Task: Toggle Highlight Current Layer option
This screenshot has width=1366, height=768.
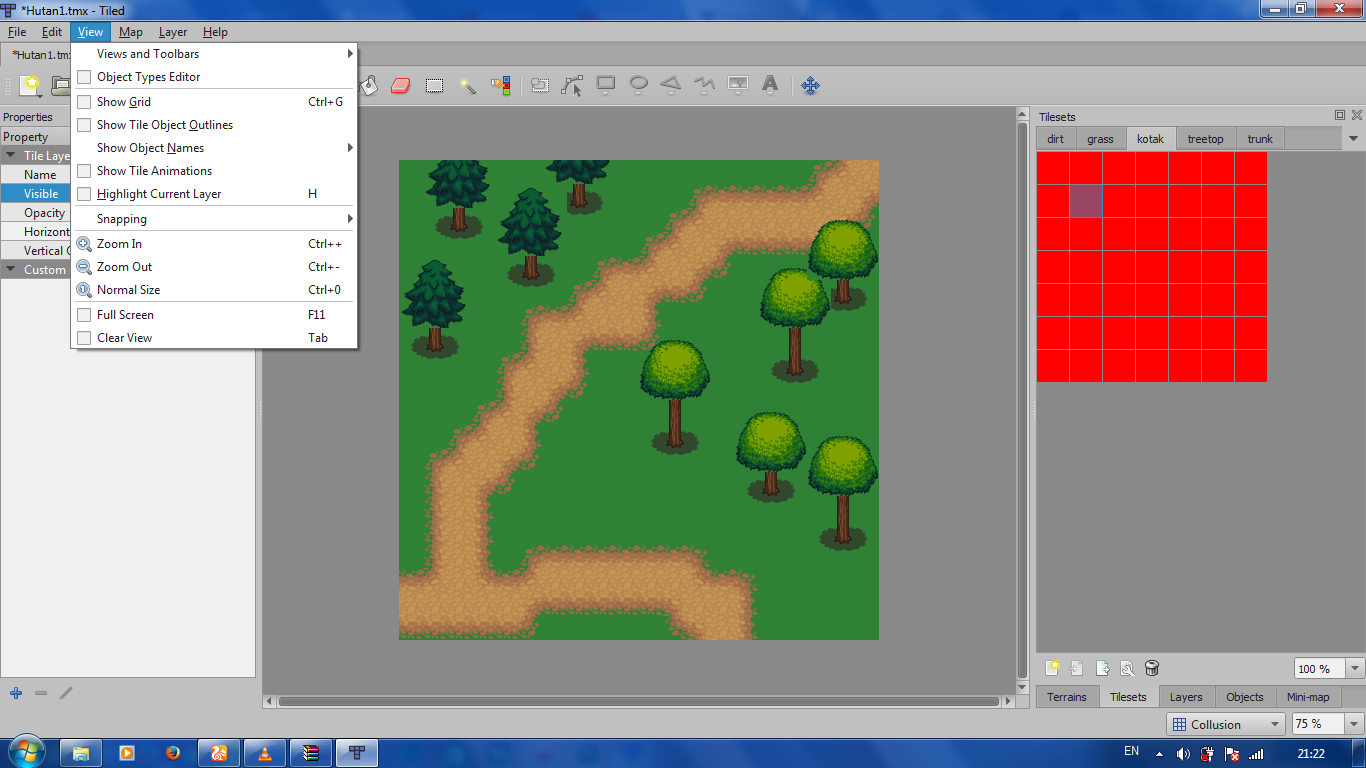Action: click(x=85, y=194)
